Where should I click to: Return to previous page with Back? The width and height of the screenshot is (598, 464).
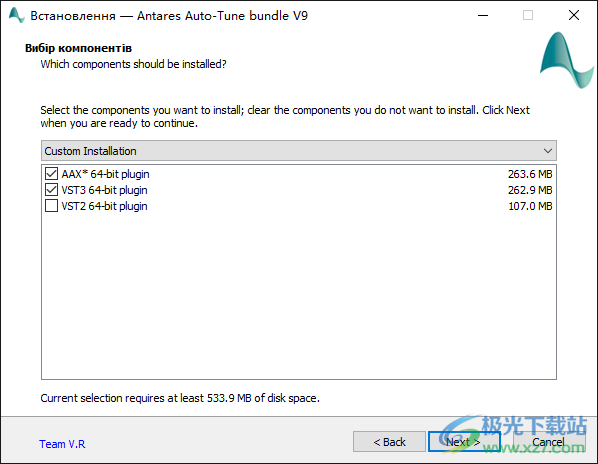389,442
